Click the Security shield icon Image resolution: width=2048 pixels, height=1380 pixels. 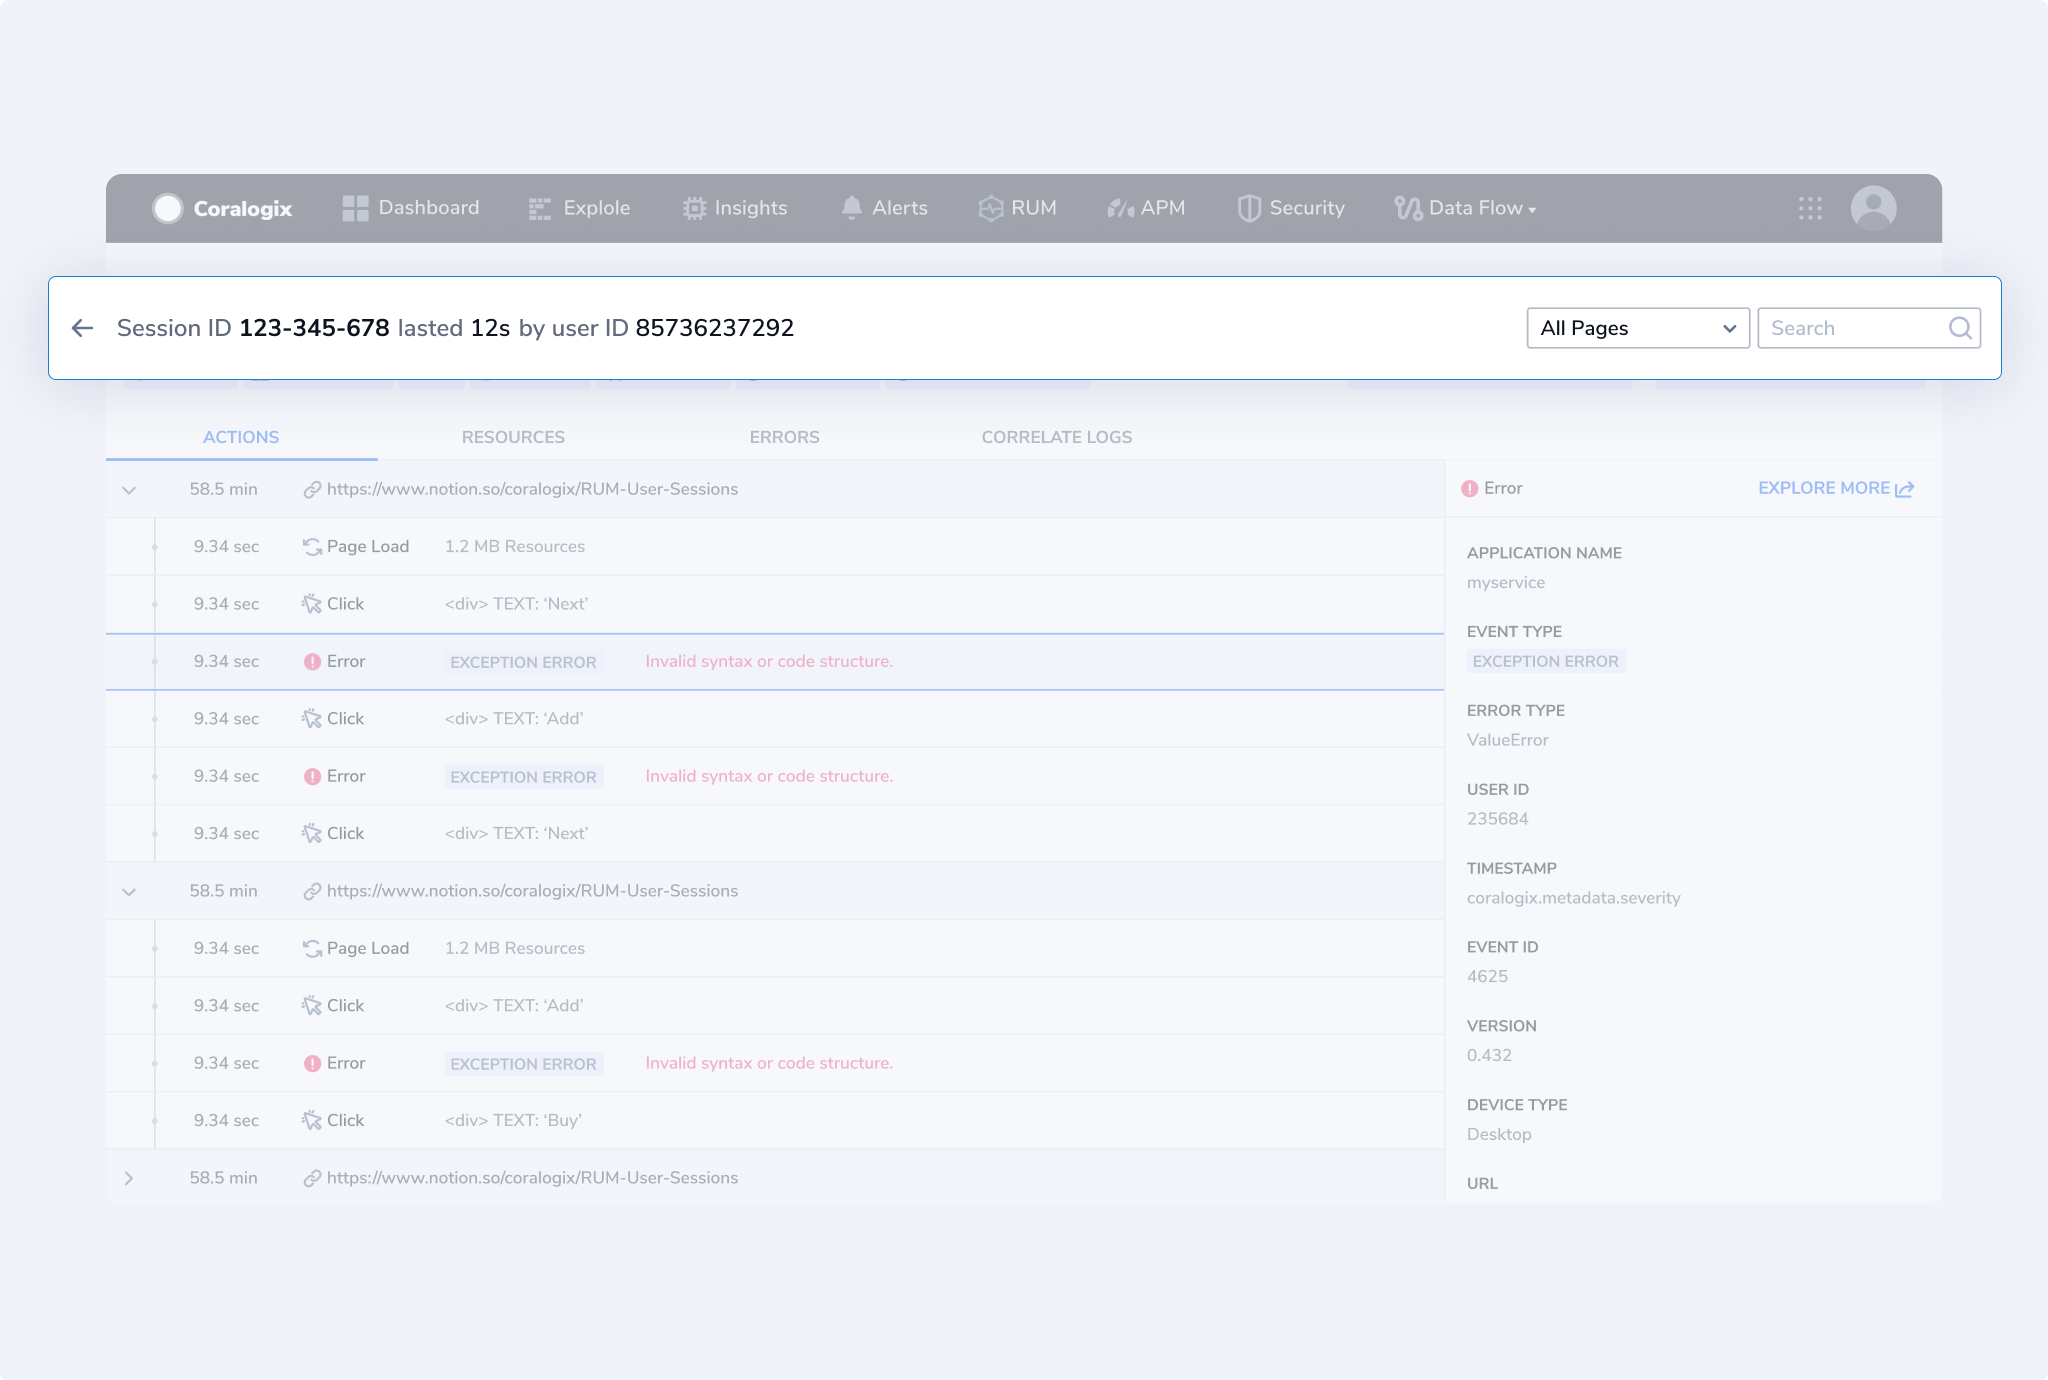click(1249, 208)
